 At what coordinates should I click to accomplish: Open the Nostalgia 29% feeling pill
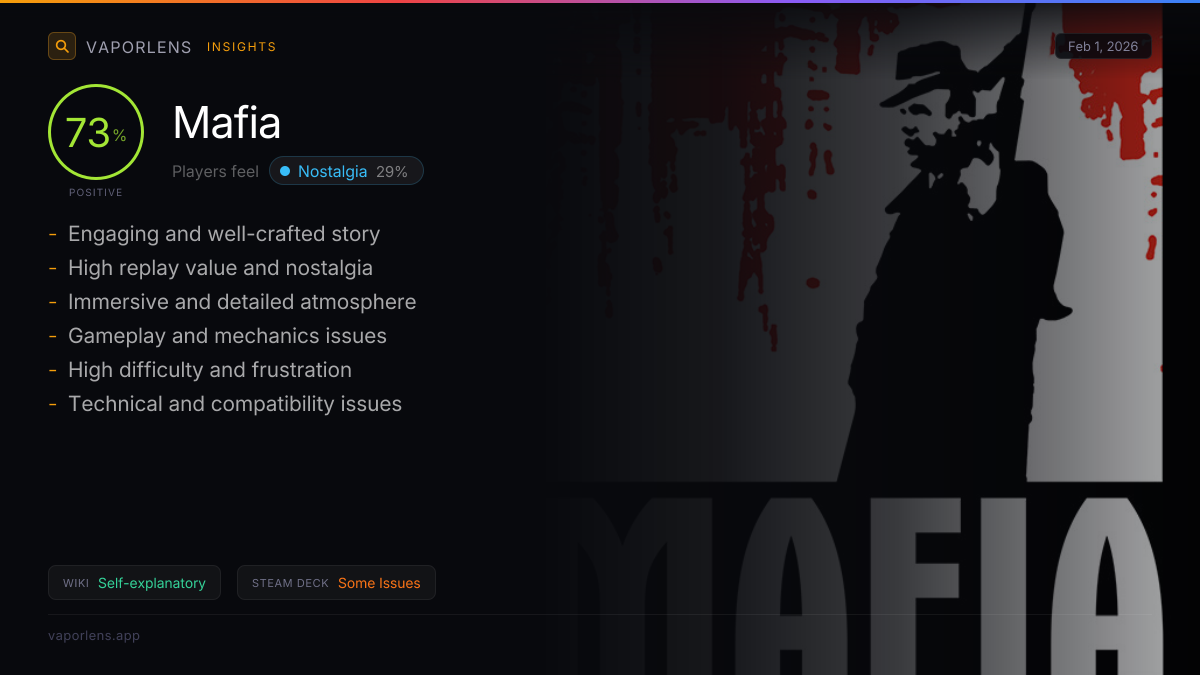click(346, 171)
